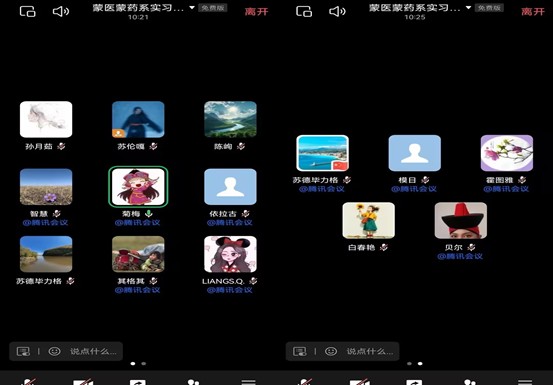Open 霍图雅's magnolia flower avatar
This screenshot has width=553, height=385.
click(507, 153)
